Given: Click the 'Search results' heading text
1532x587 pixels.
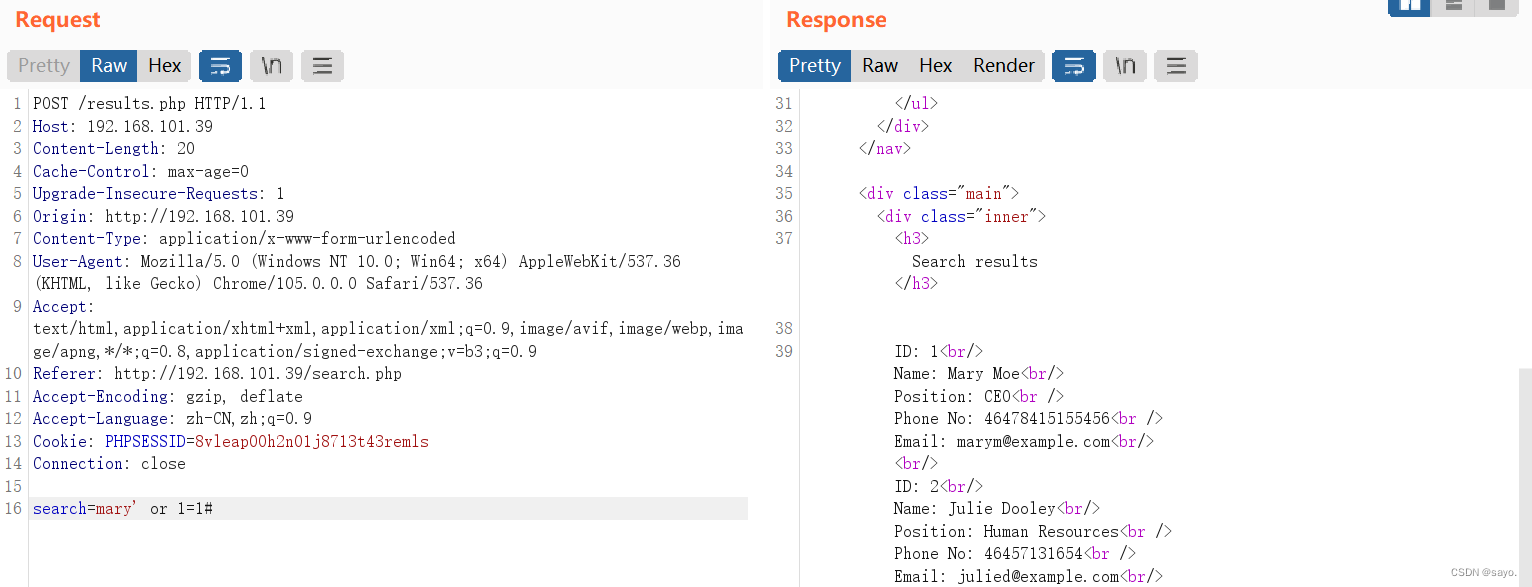Looking at the screenshot, I should pos(975,262).
